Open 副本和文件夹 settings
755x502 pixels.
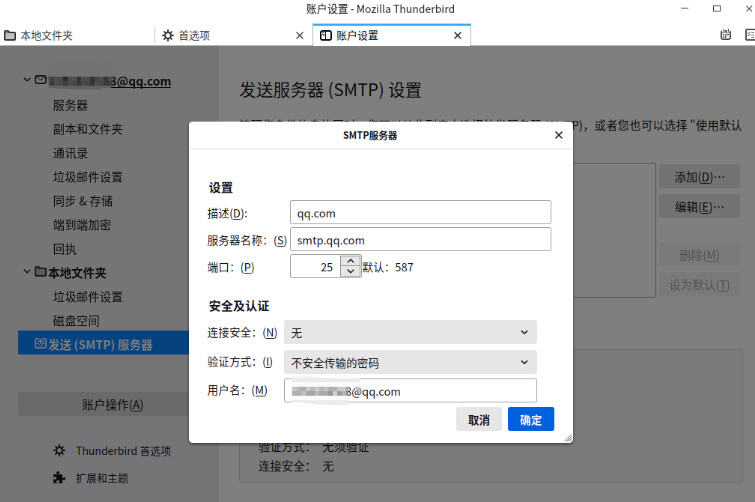click(x=88, y=129)
